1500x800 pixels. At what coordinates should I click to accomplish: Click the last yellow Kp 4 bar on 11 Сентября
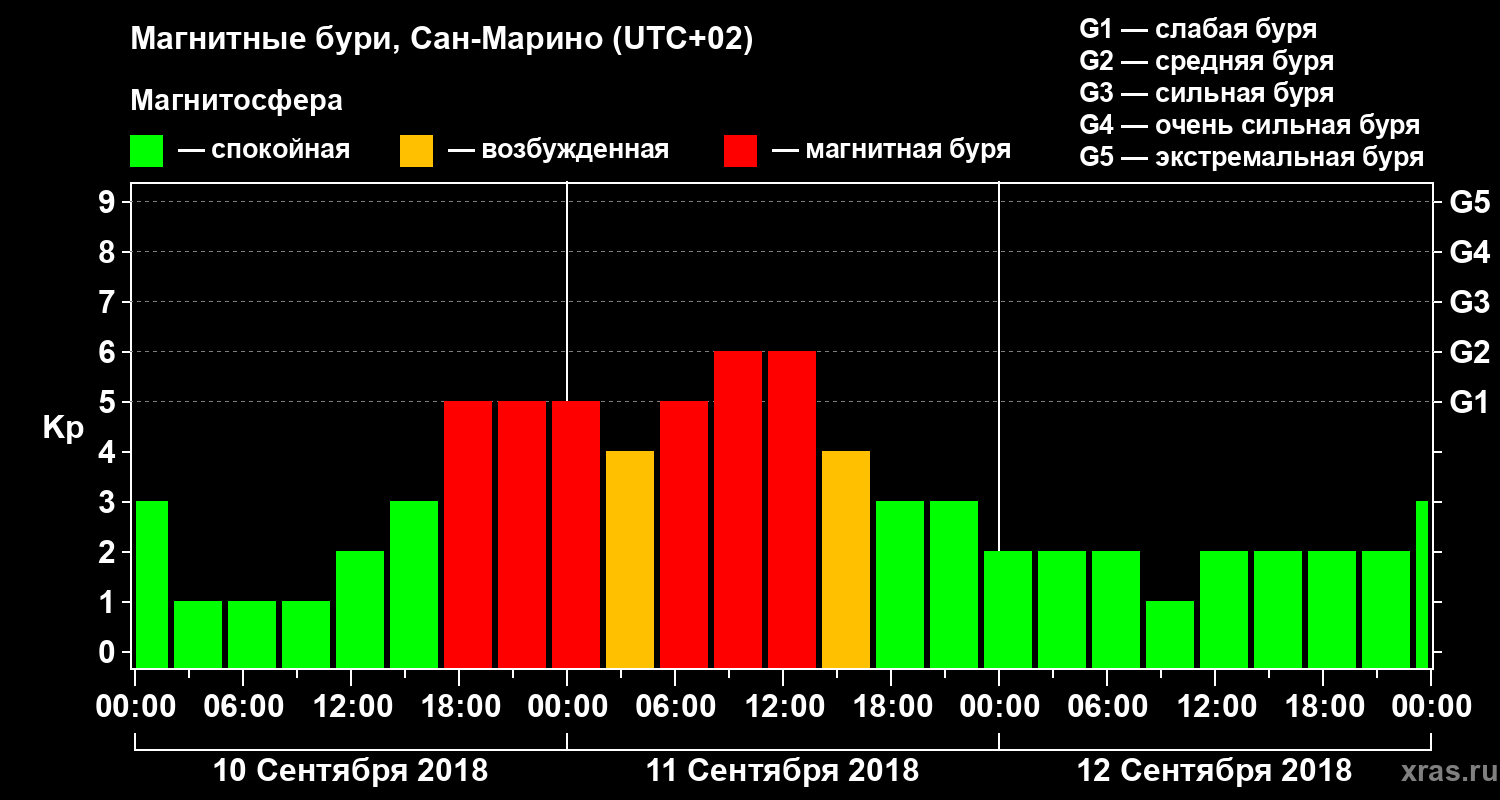pos(846,559)
